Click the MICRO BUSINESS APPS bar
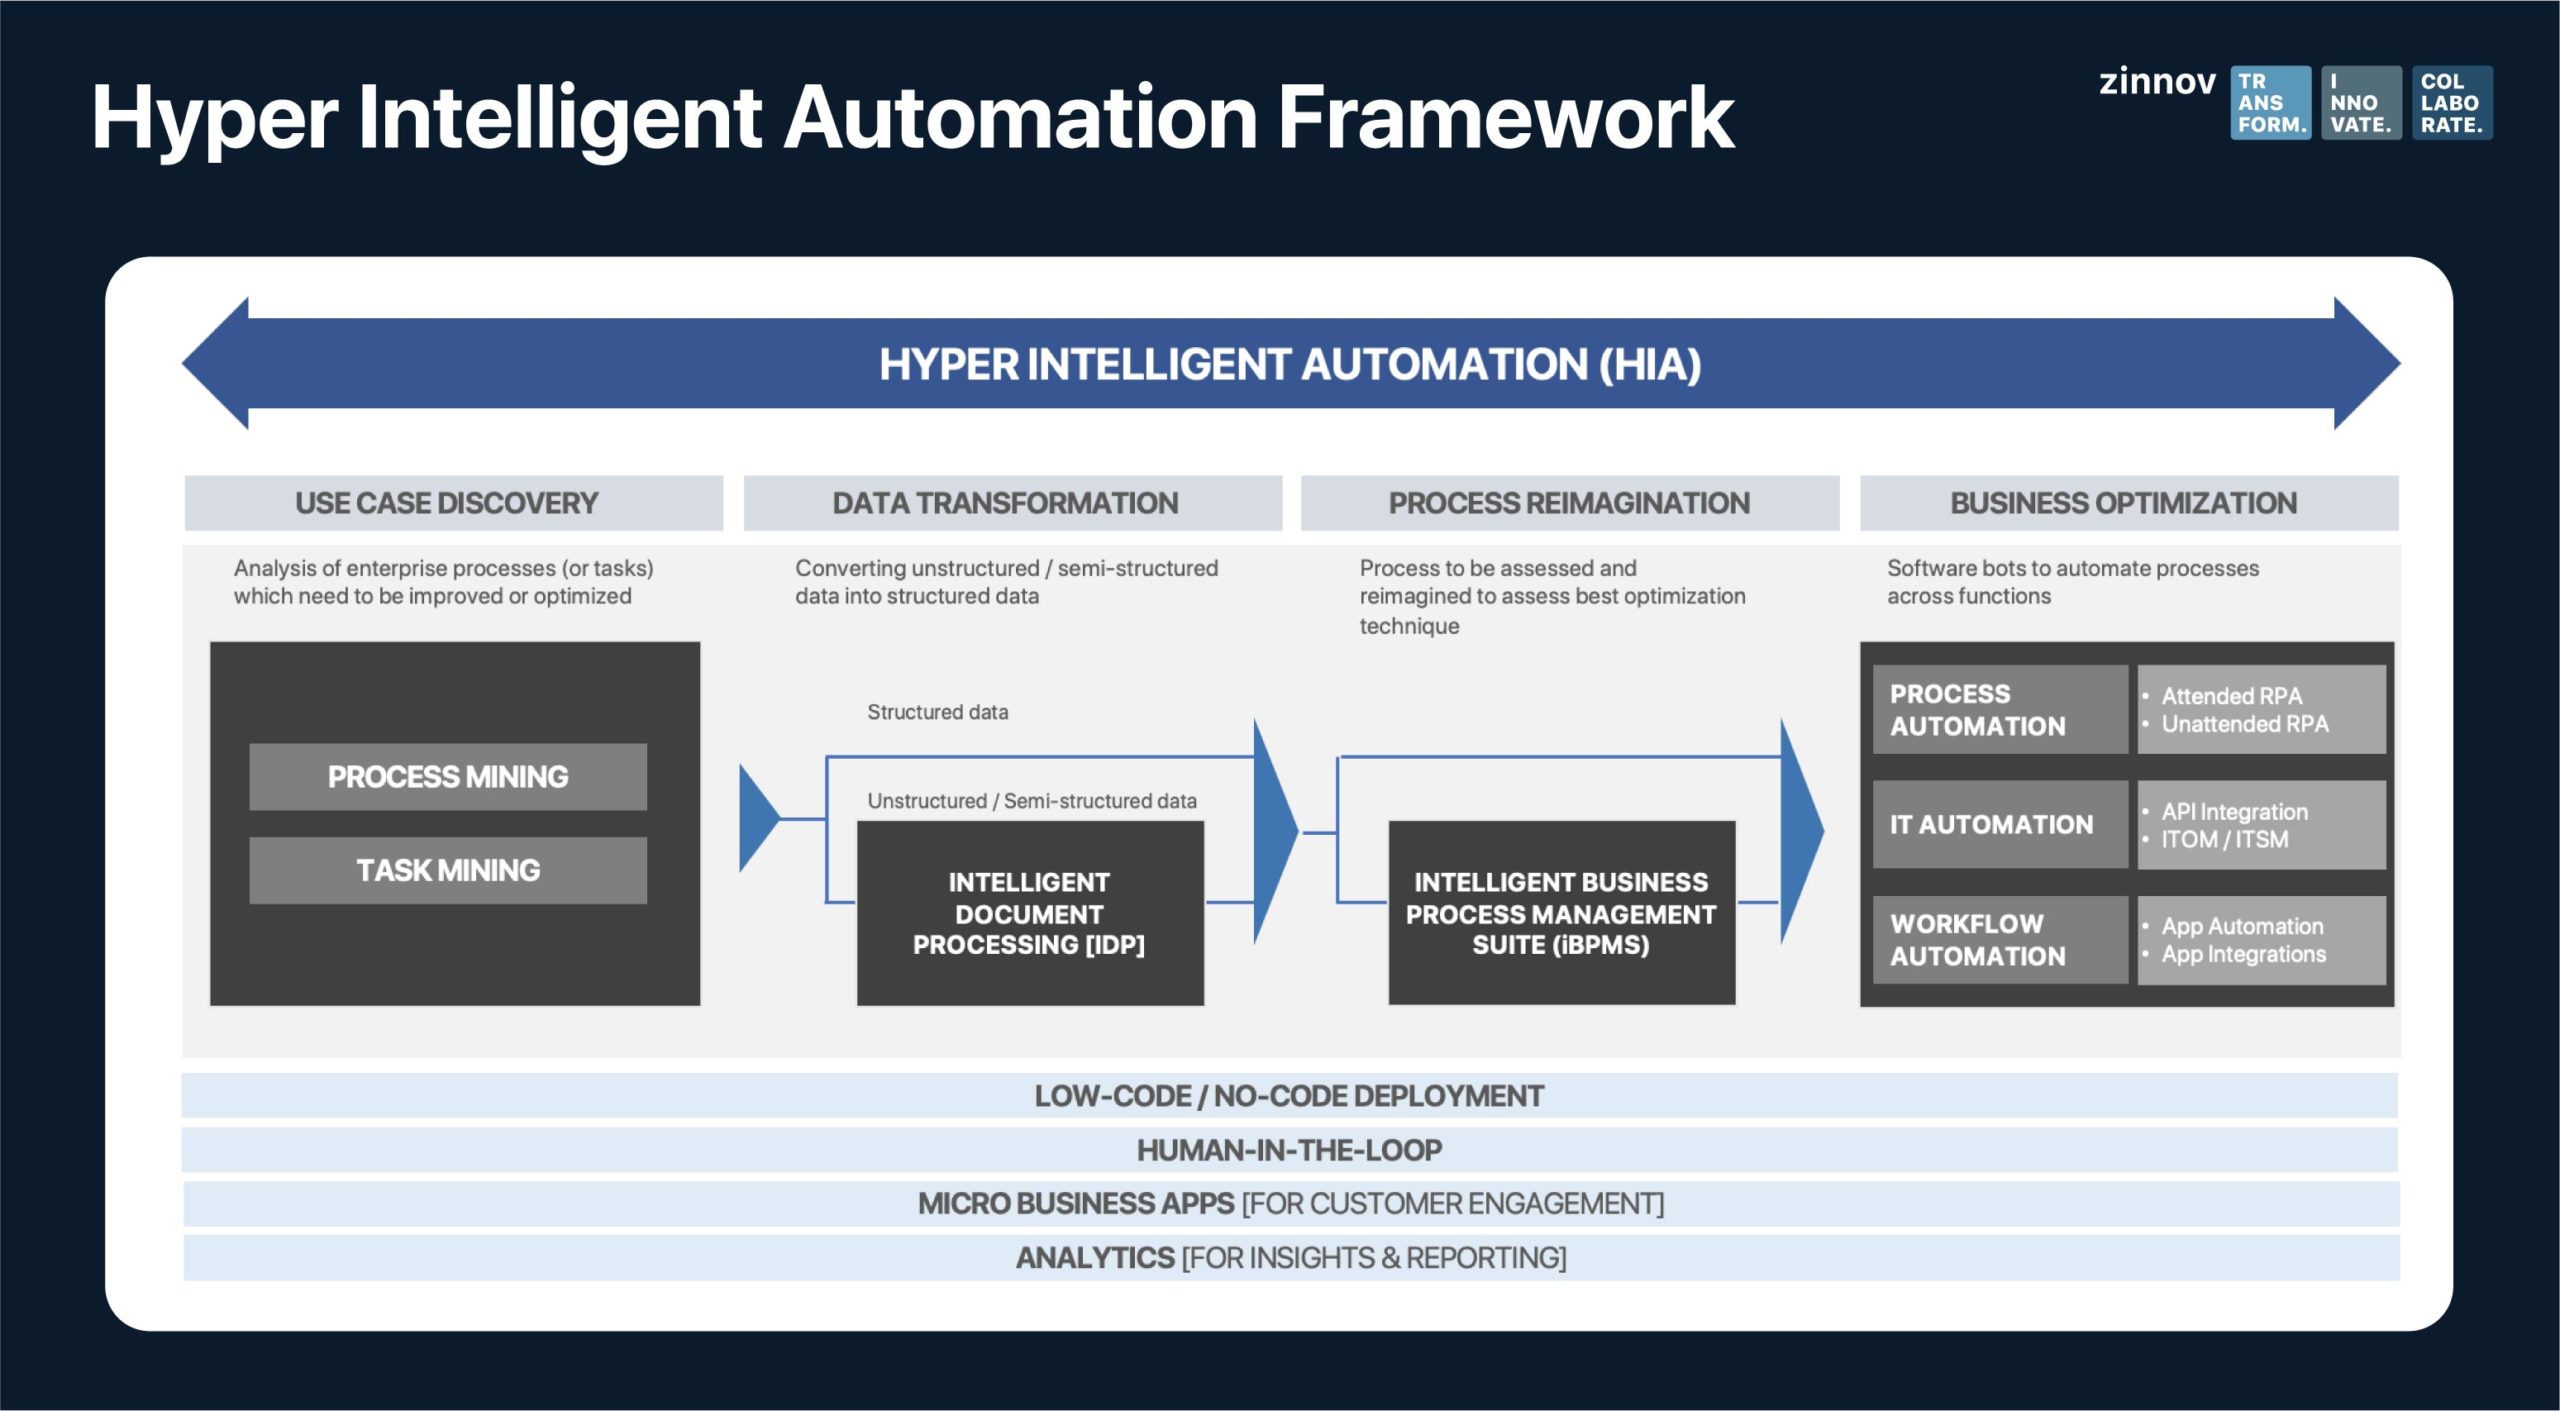Screen dimensions: 2560x1411 [1290, 1204]
